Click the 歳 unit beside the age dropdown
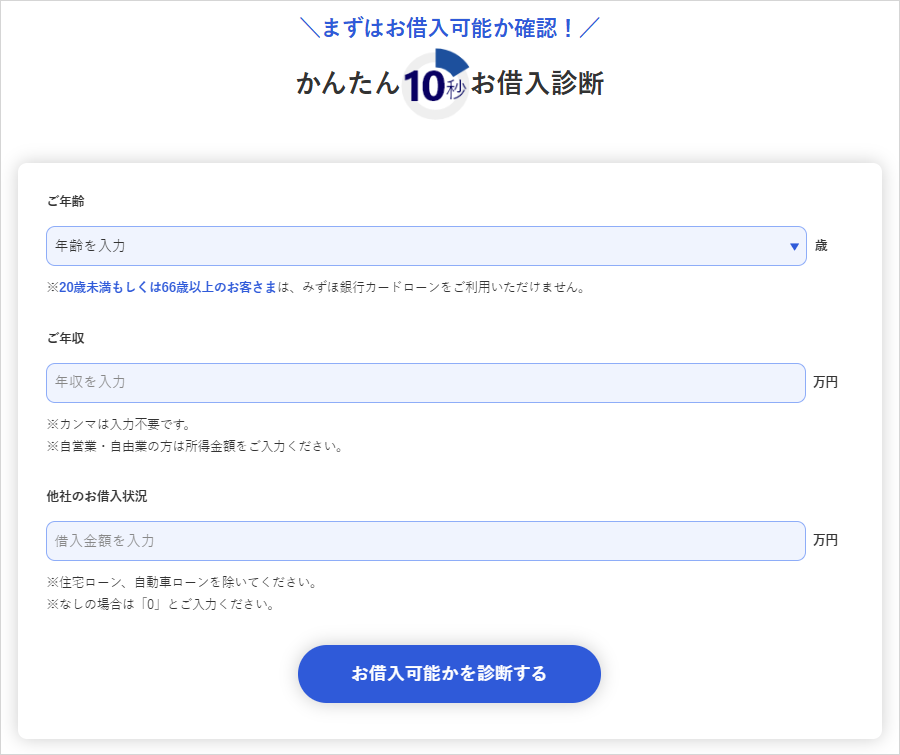This screenshot has height=755, width=900. coord(821,246)
